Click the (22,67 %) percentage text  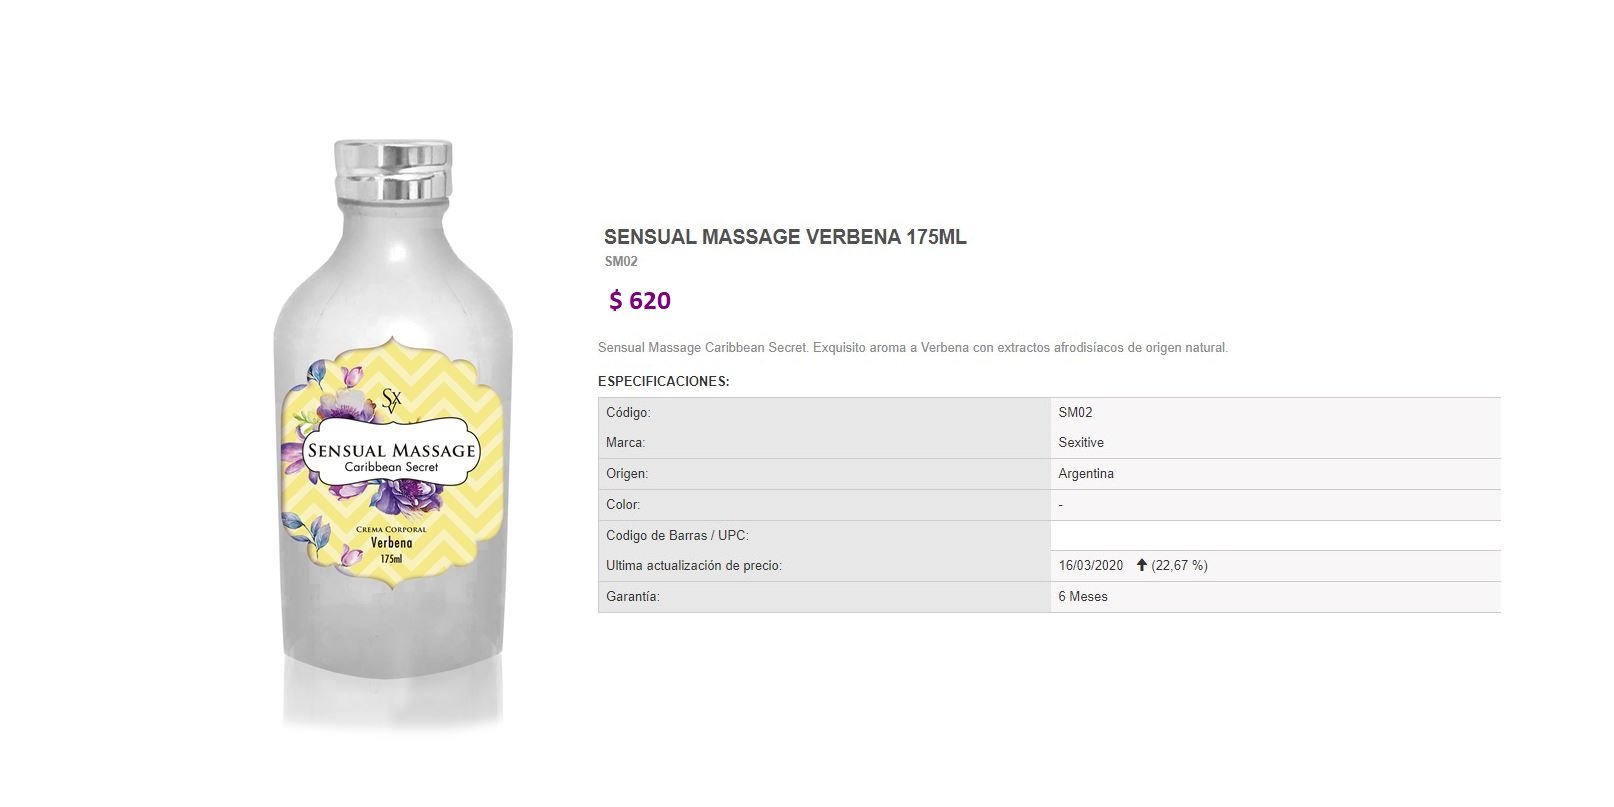(1180, 565)
